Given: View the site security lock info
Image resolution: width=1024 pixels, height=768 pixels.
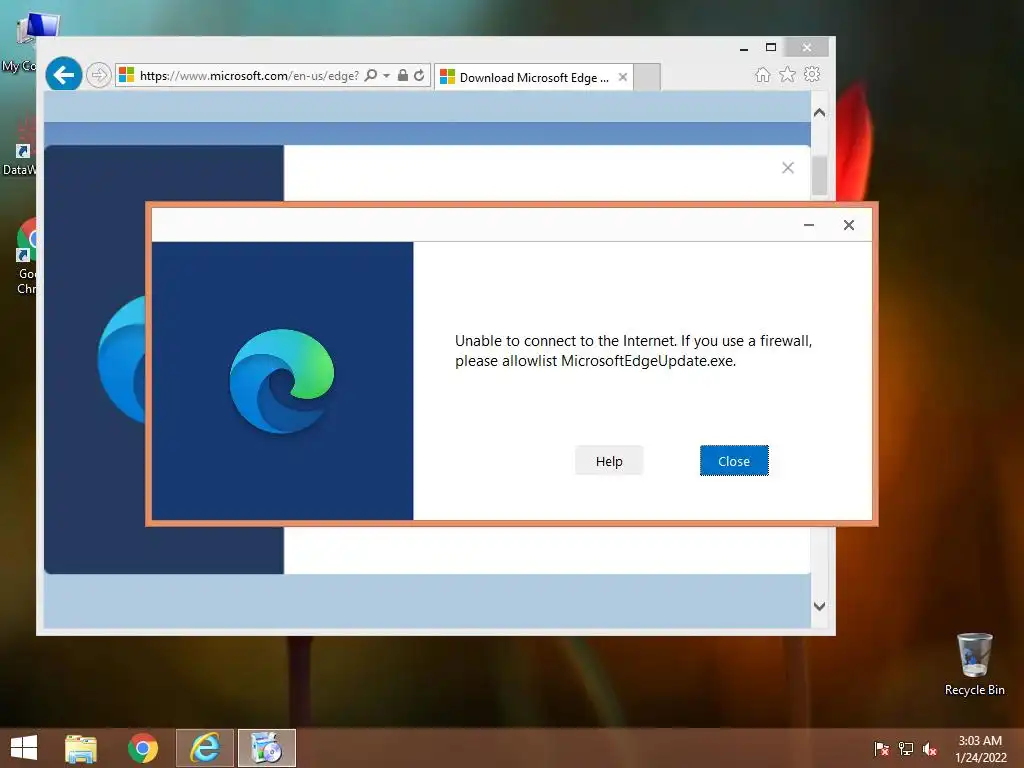Looking at the screenshot, I should coord(403,75).
